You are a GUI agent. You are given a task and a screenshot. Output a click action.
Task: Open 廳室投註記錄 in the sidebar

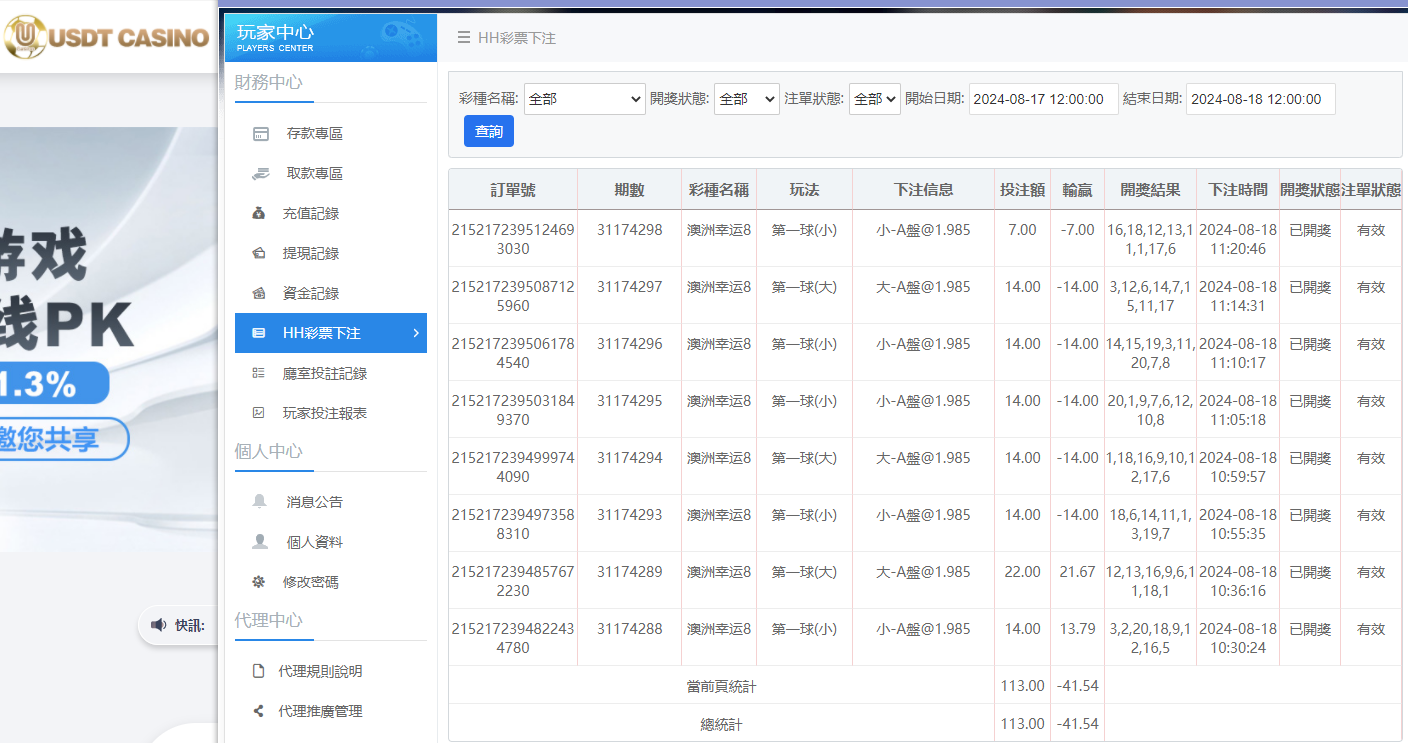tap(324, 373)
